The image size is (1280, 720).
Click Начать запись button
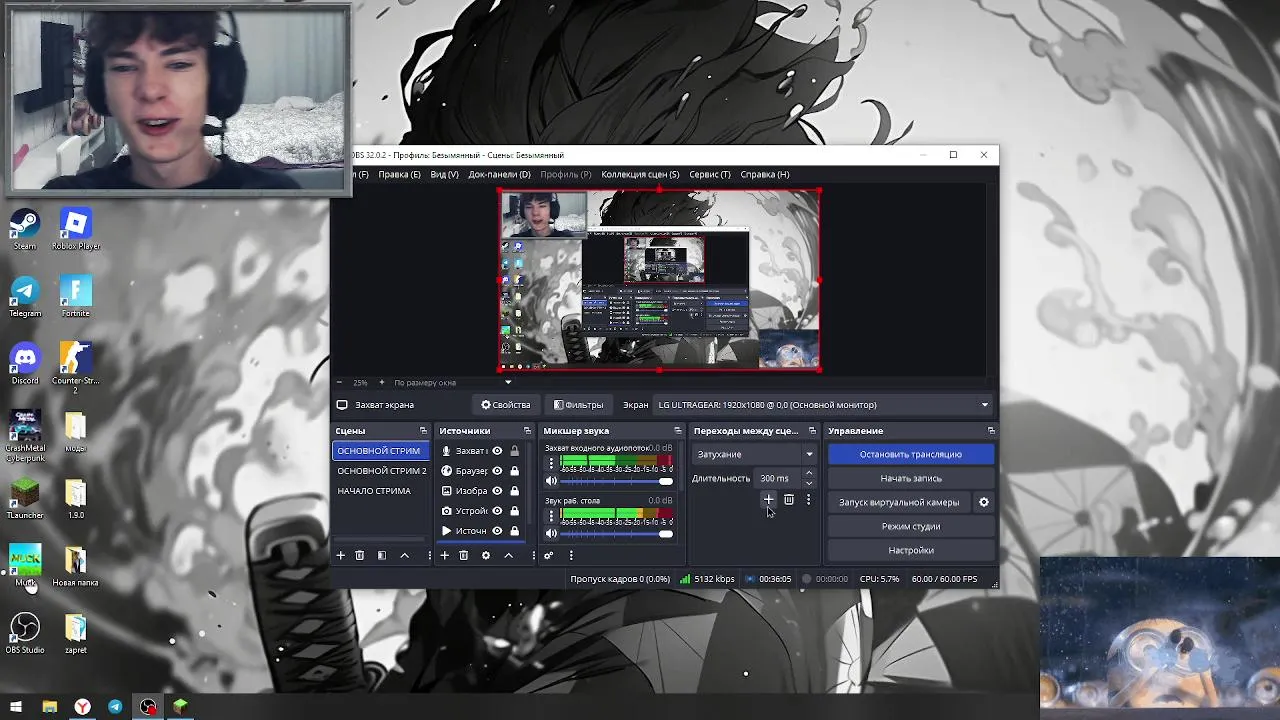pos(911,478)
